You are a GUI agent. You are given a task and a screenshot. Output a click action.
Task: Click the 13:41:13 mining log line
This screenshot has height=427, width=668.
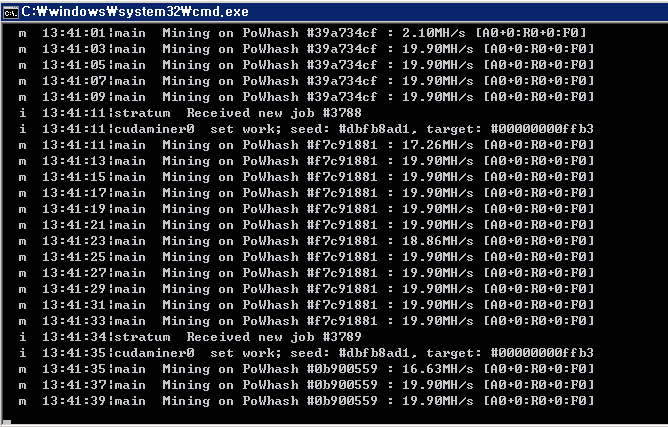click(306, 161)
